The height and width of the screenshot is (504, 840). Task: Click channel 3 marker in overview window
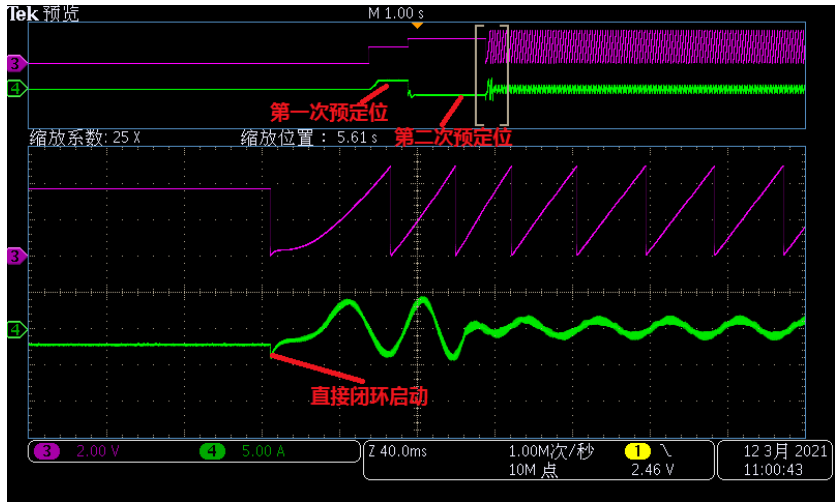(15, 64)
